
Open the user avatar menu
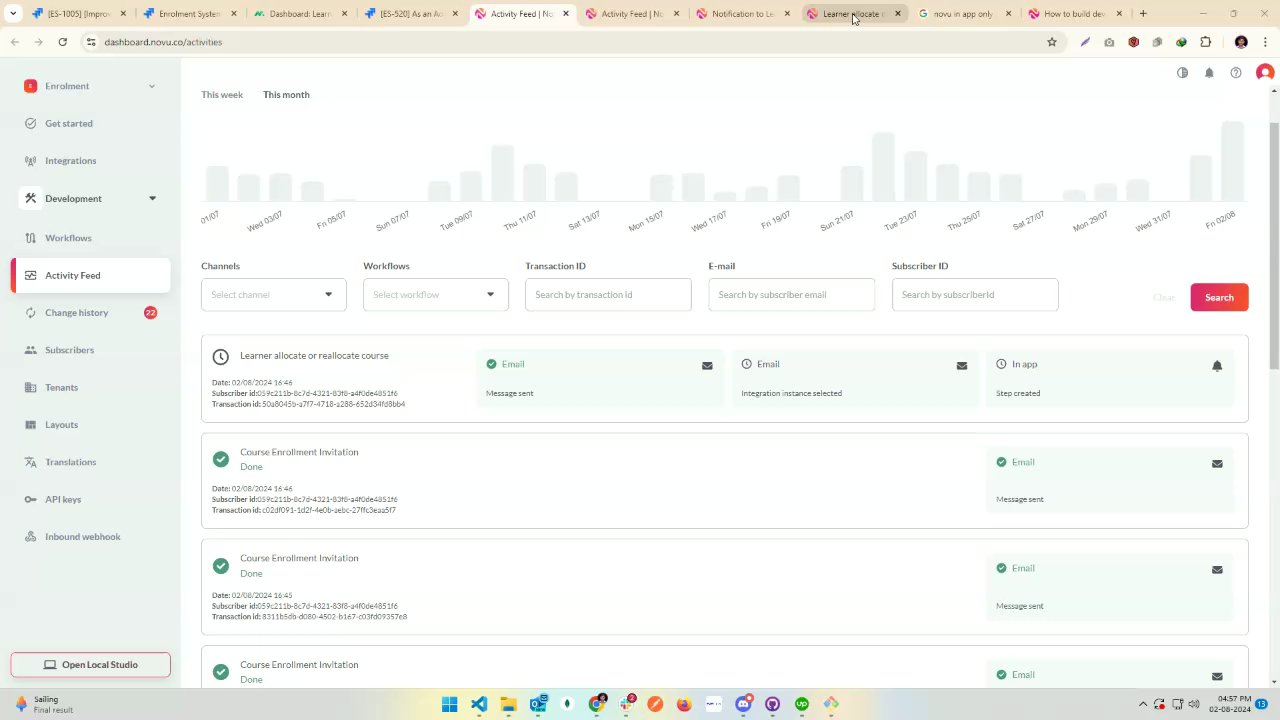tap(1265, 73)
